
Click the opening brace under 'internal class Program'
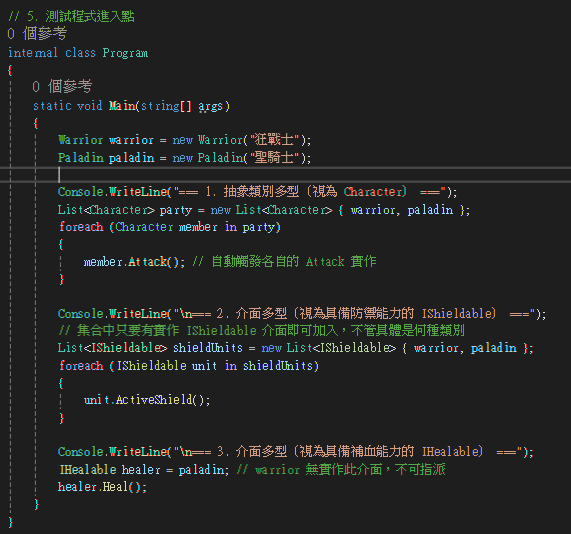10,70
